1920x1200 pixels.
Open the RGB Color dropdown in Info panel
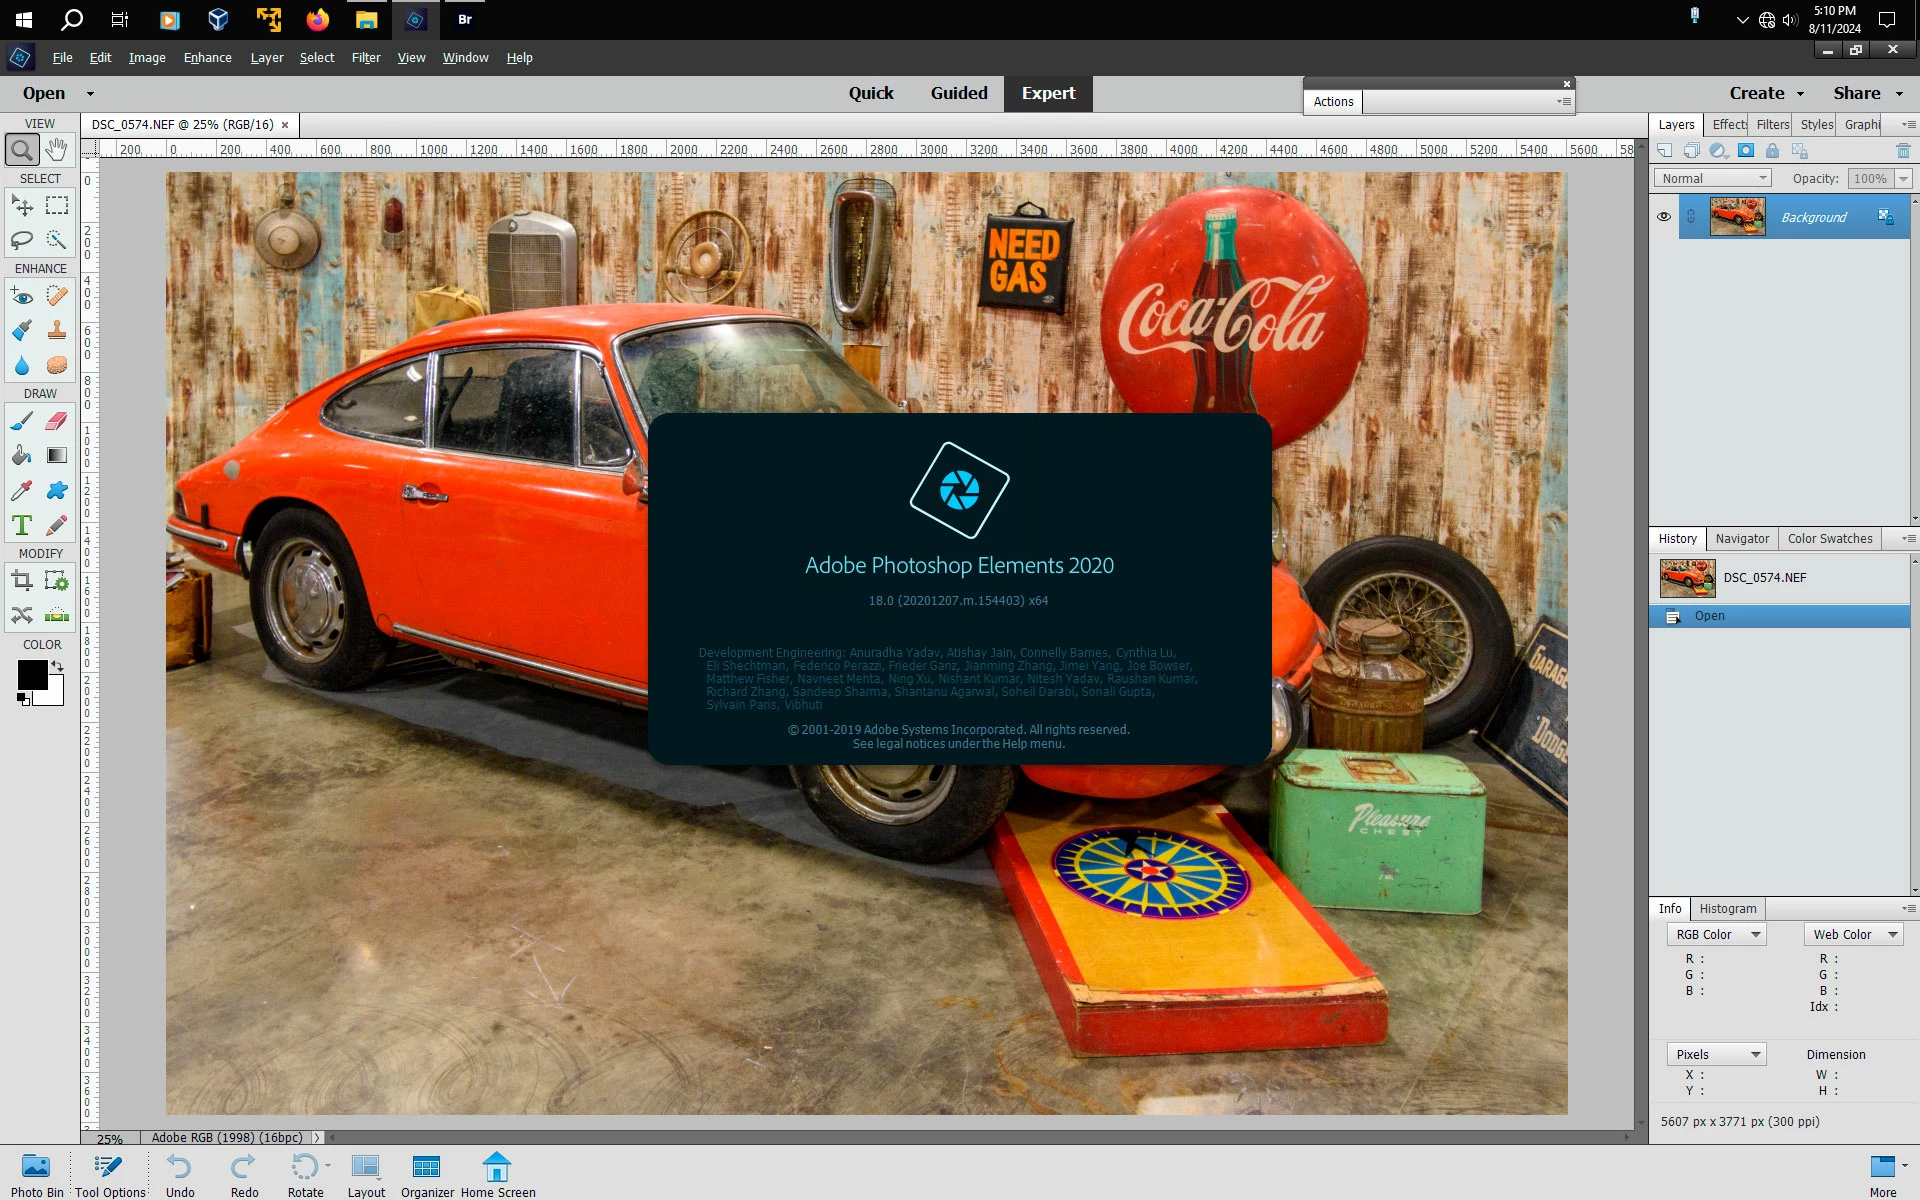[x=1716, y=934]
